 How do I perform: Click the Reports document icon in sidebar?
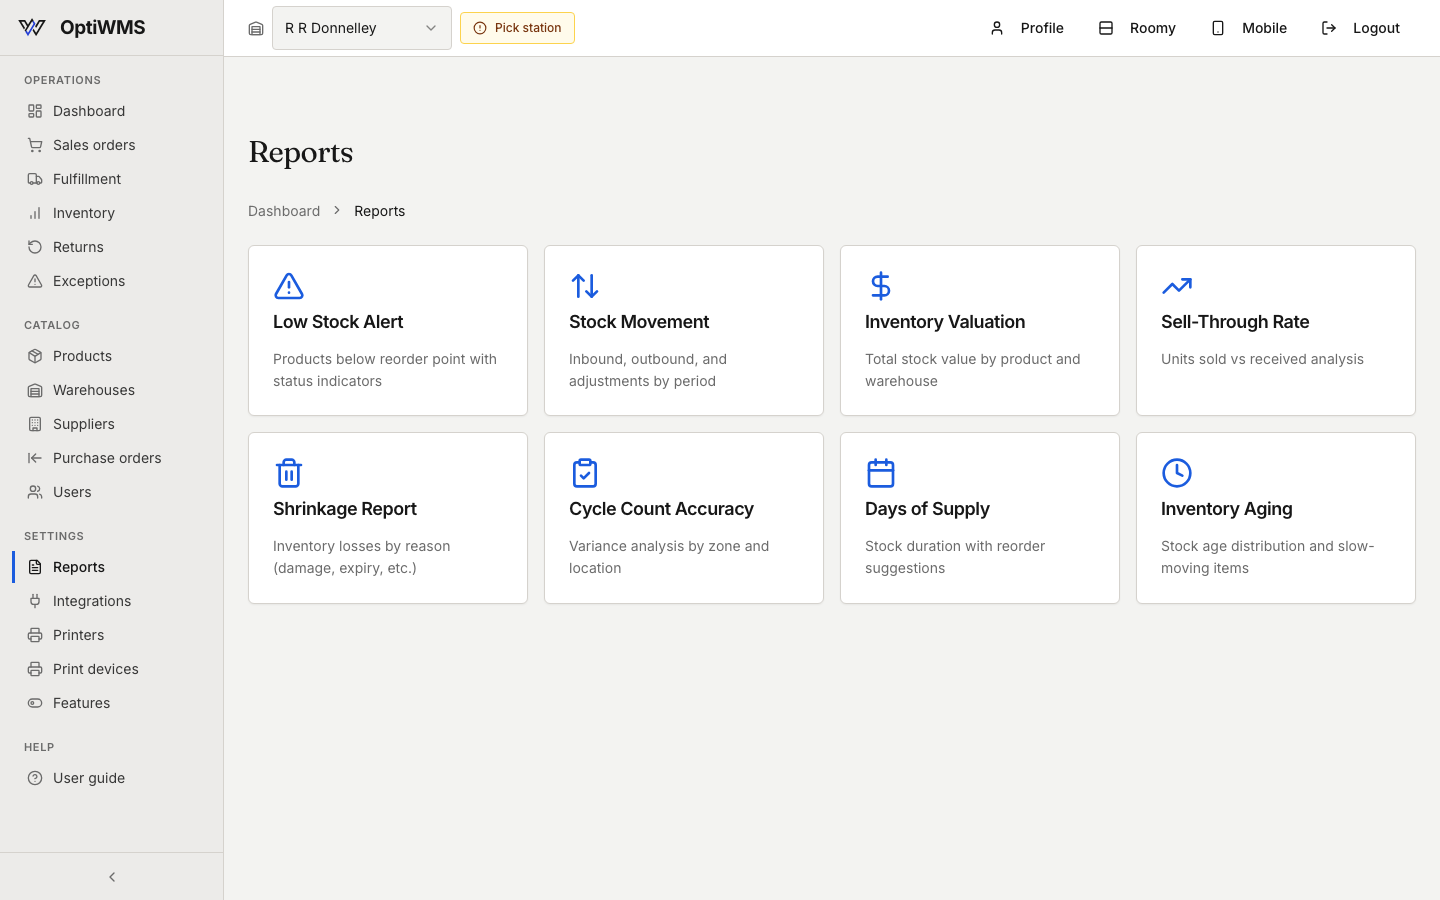pos(35,567)
